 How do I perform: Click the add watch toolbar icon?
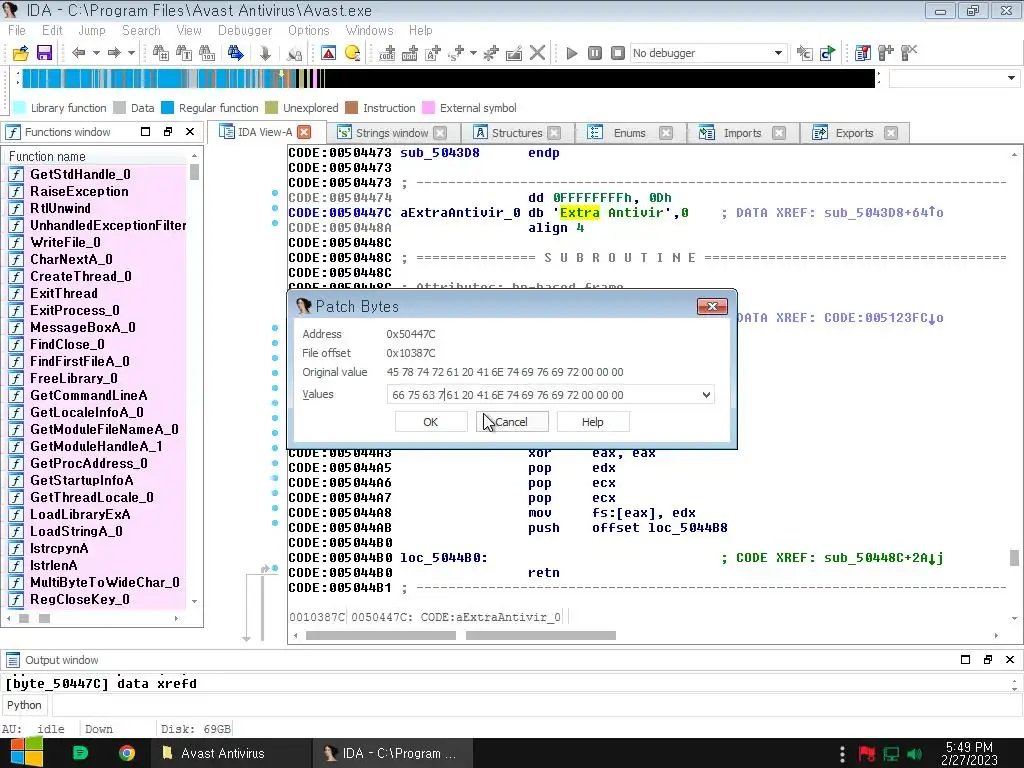[886, 53]
